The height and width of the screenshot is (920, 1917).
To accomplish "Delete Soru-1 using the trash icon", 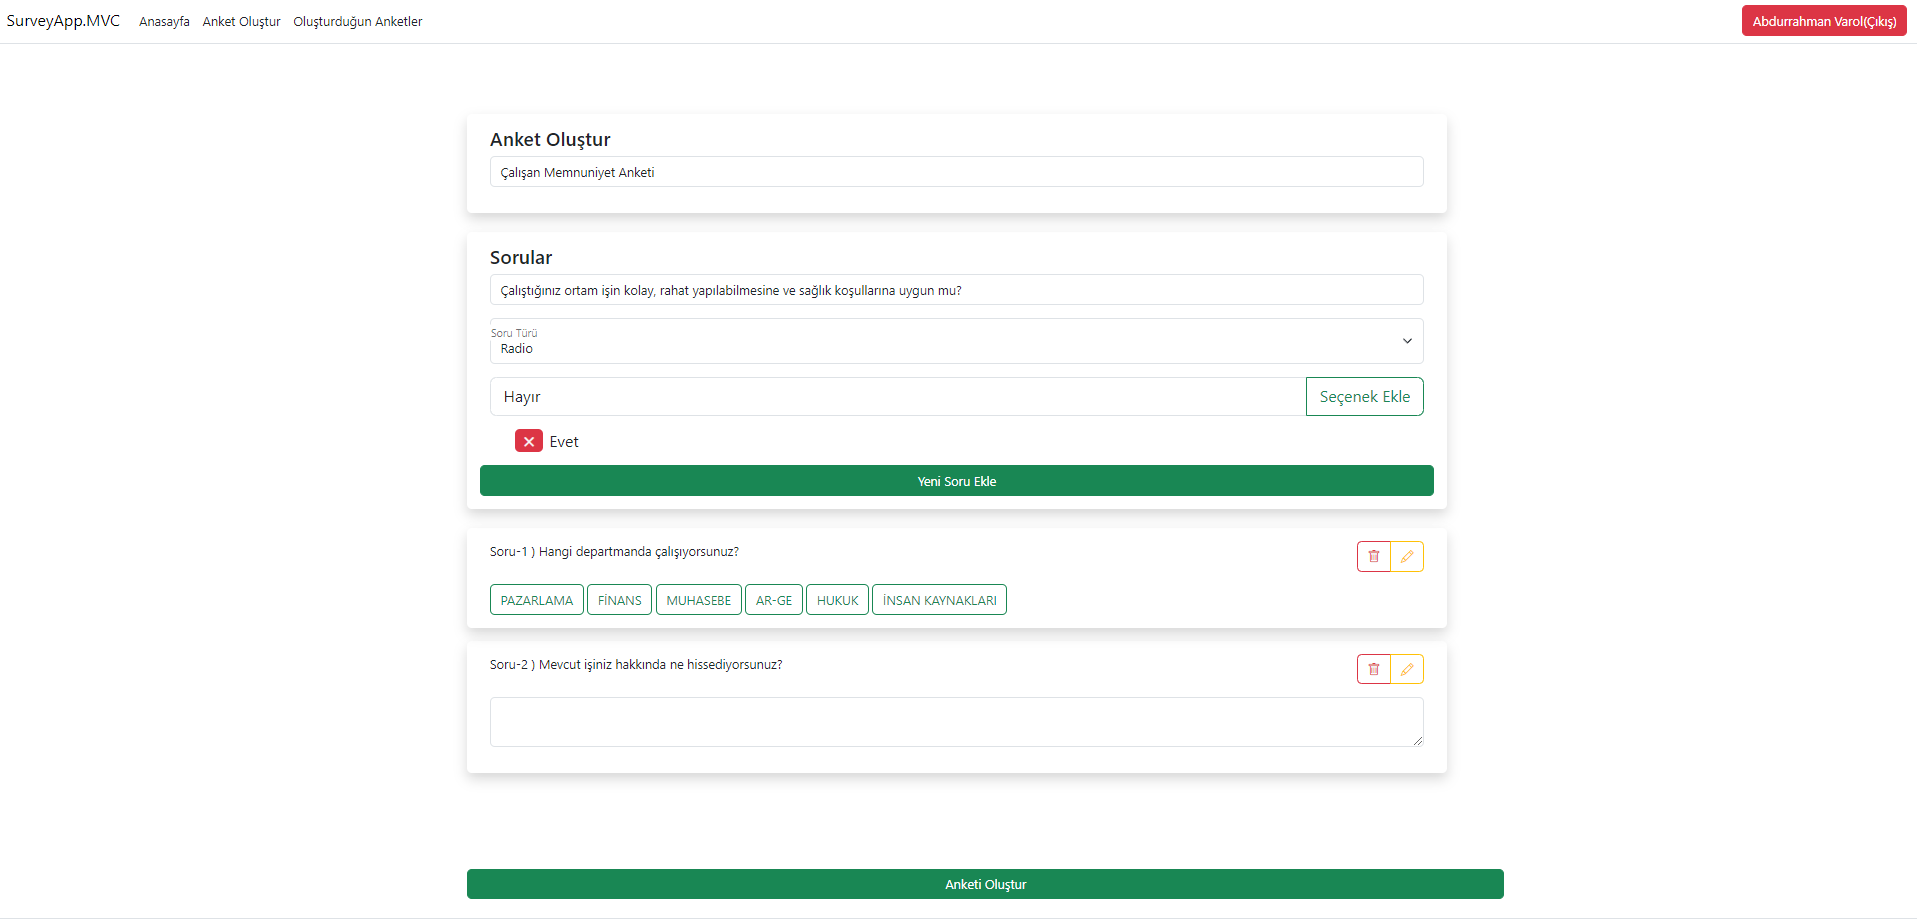I will tap(1372, 556).
